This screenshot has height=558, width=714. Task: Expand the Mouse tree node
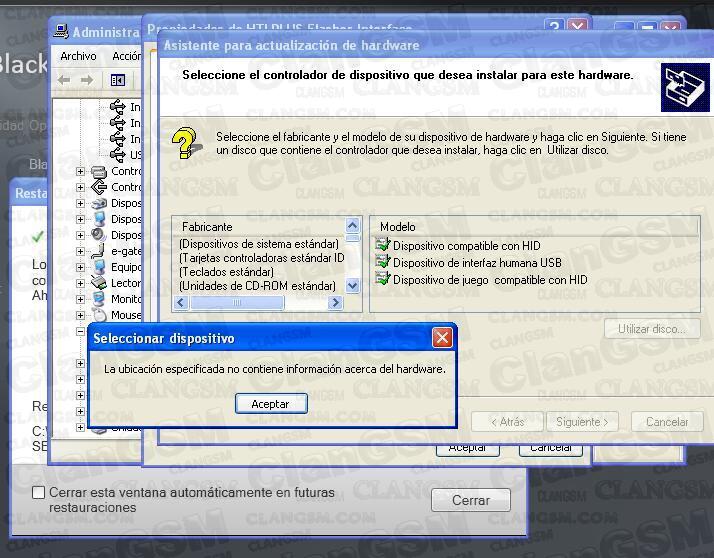(x=81, y=315)
